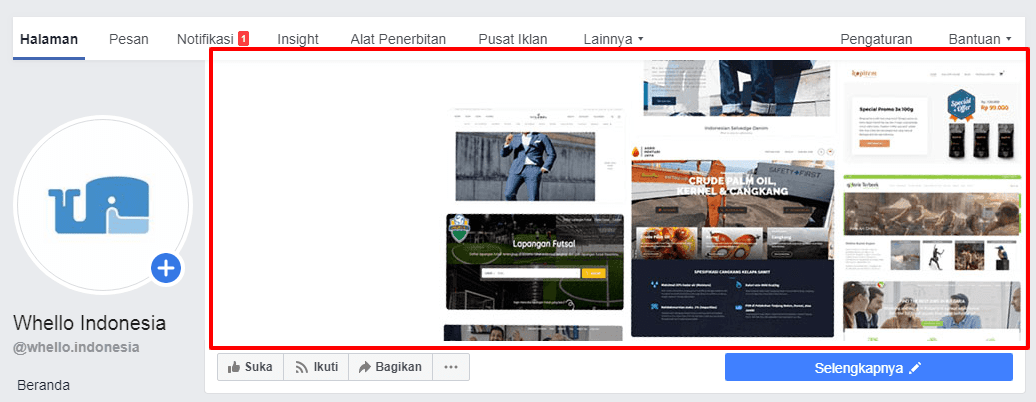Viewport: 1036px width, 402px height.
Task: Click the @whello.indonesia username
Action: point(76,347)
